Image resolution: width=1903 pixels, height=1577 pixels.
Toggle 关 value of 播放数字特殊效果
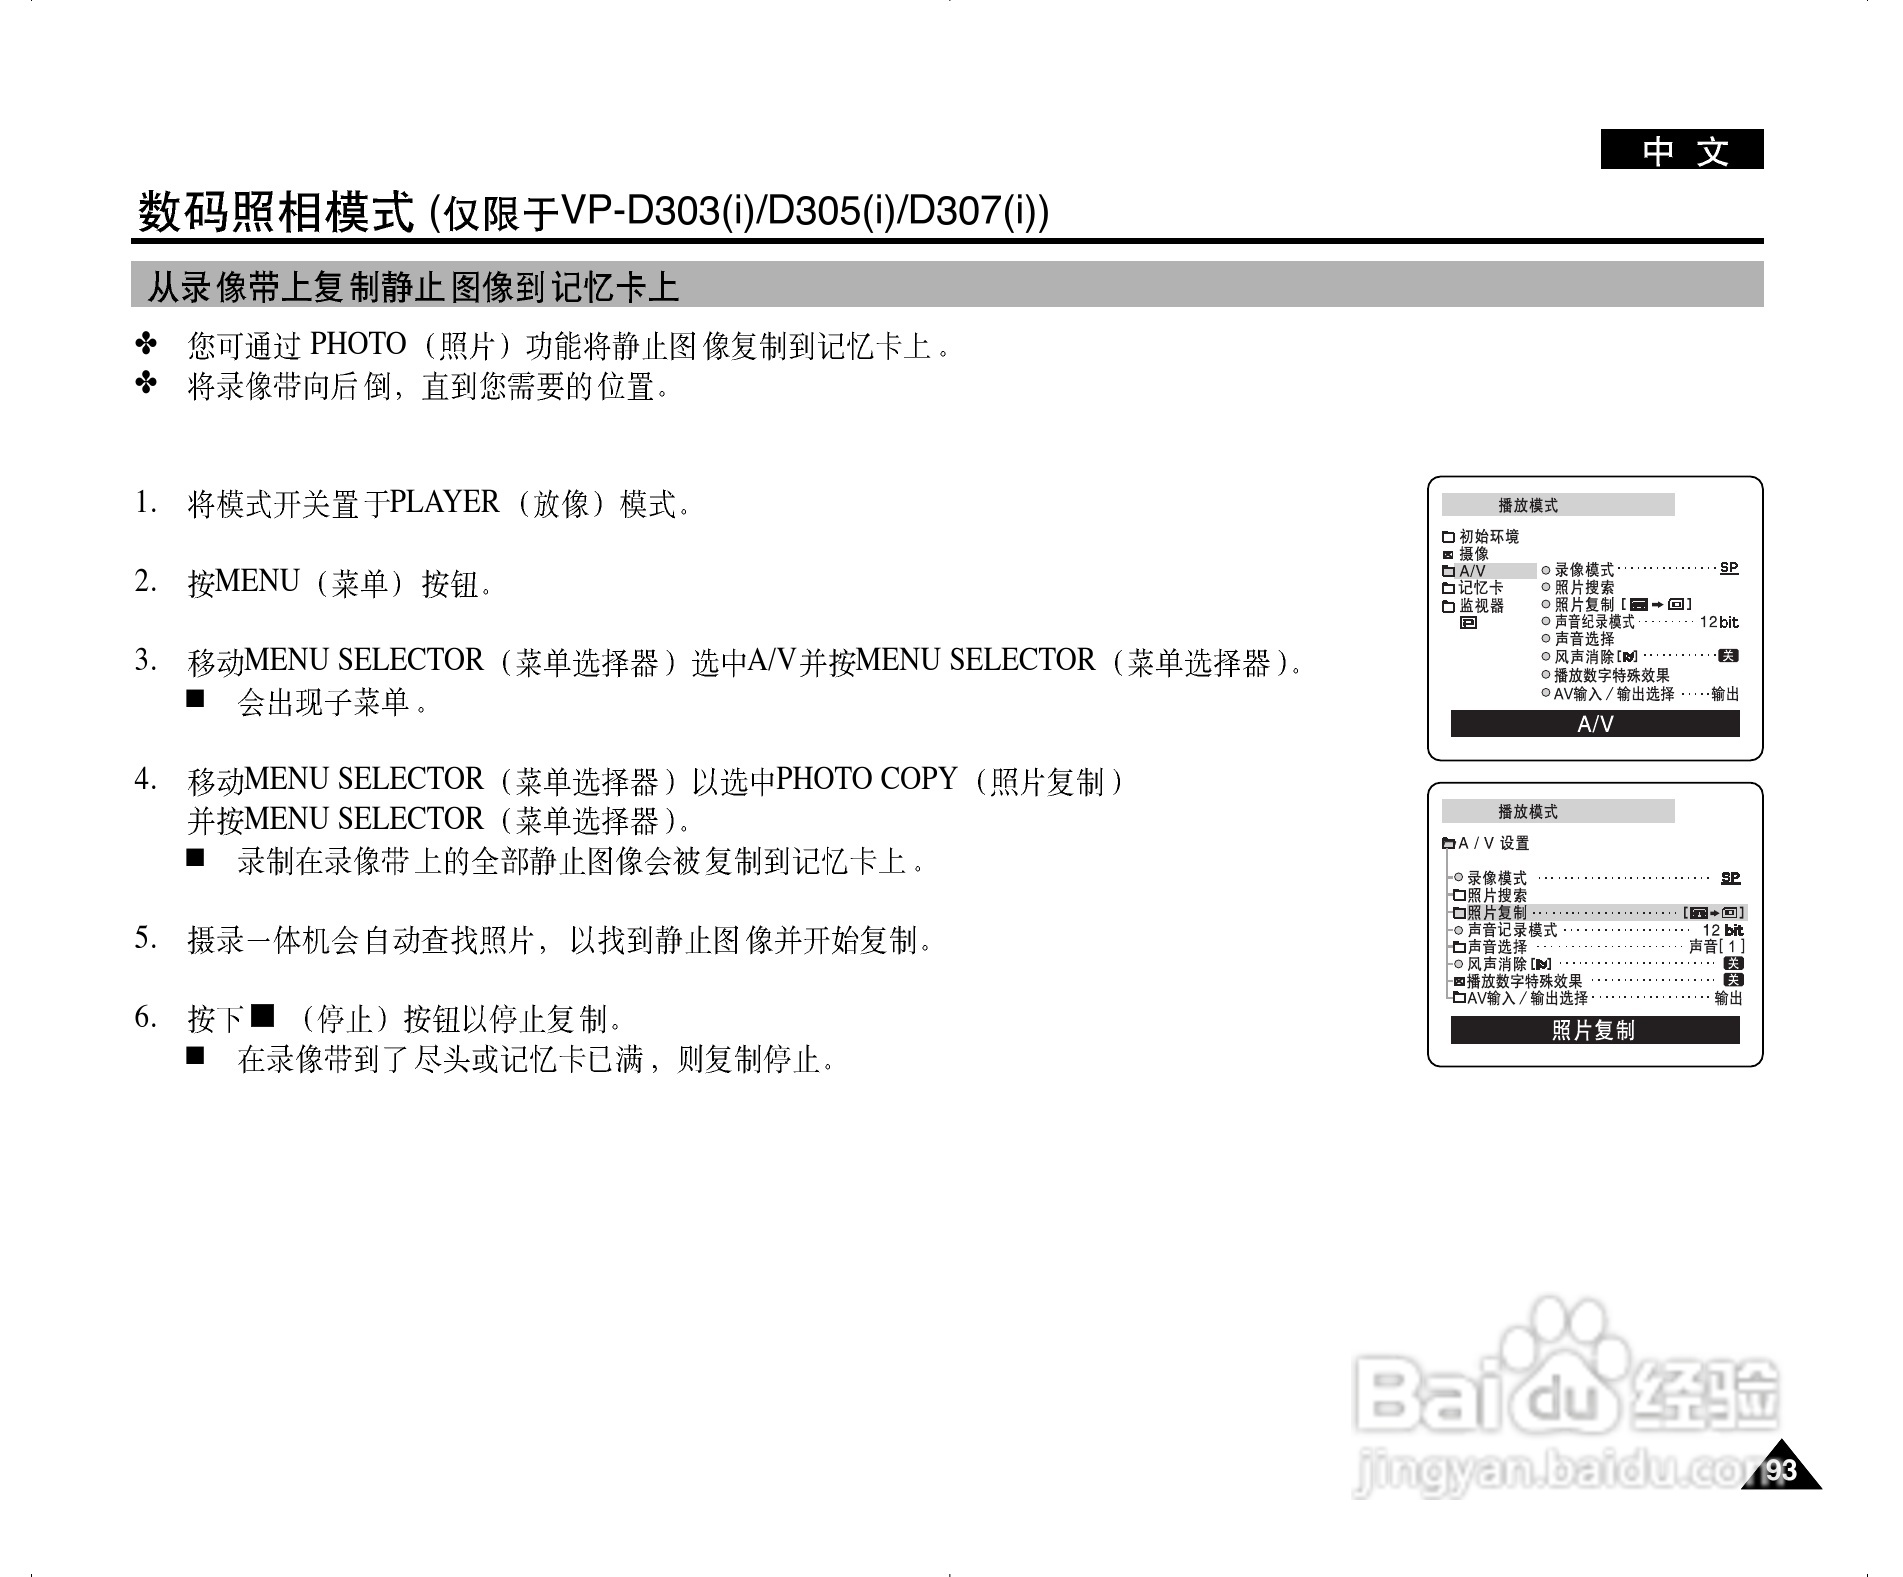tap(1734, 980)
